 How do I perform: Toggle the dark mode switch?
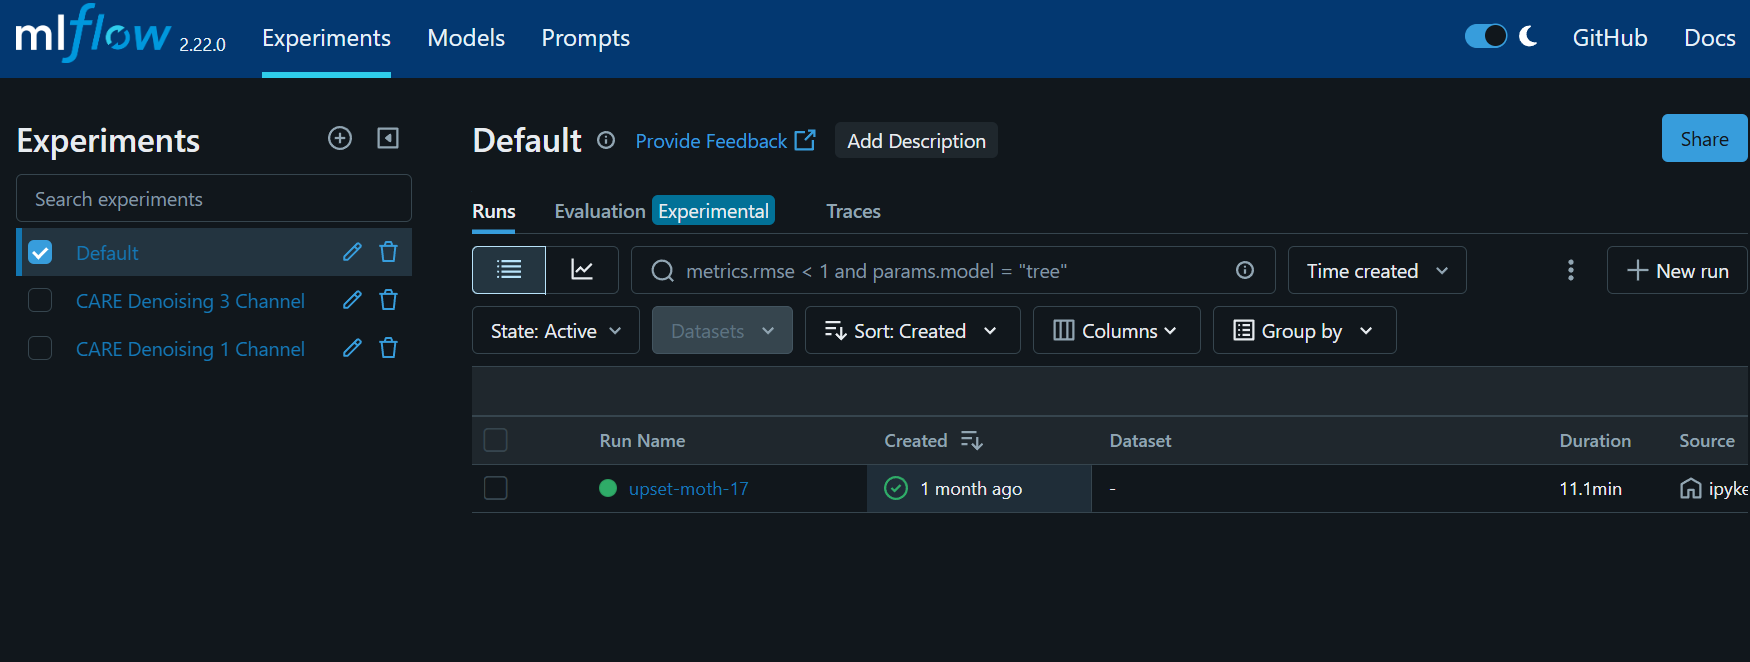point(1486,36)
